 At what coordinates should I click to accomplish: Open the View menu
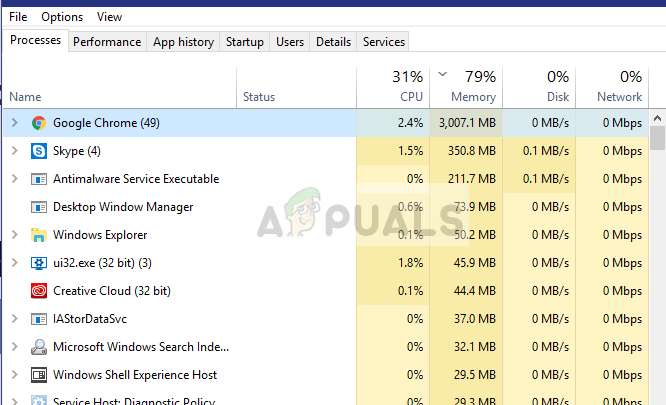pyautogui.click(x=109, y=17)
